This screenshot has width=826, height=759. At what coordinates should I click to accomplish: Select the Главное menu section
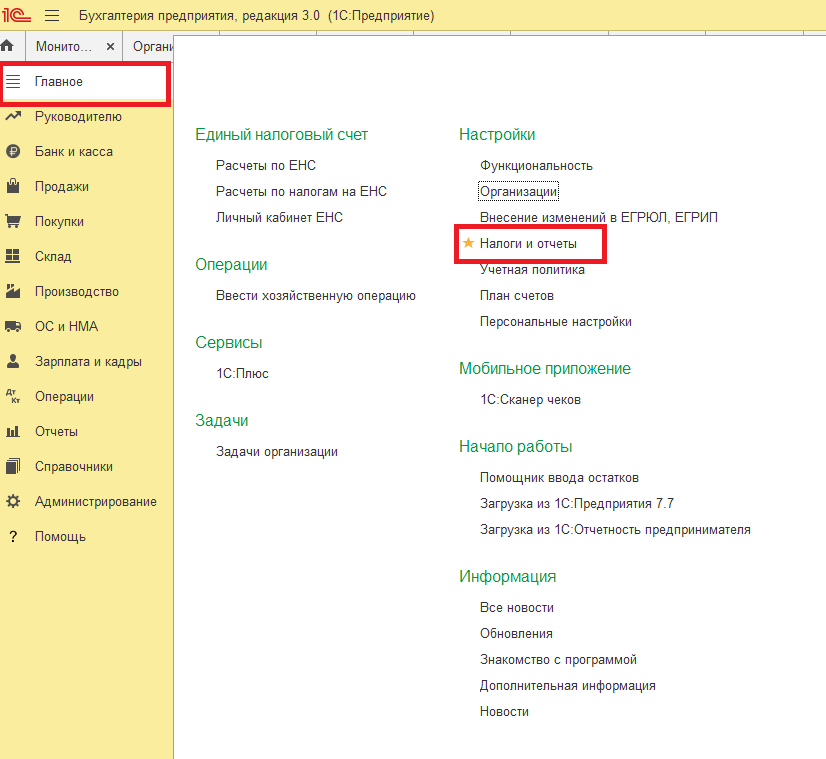[58, 82]
